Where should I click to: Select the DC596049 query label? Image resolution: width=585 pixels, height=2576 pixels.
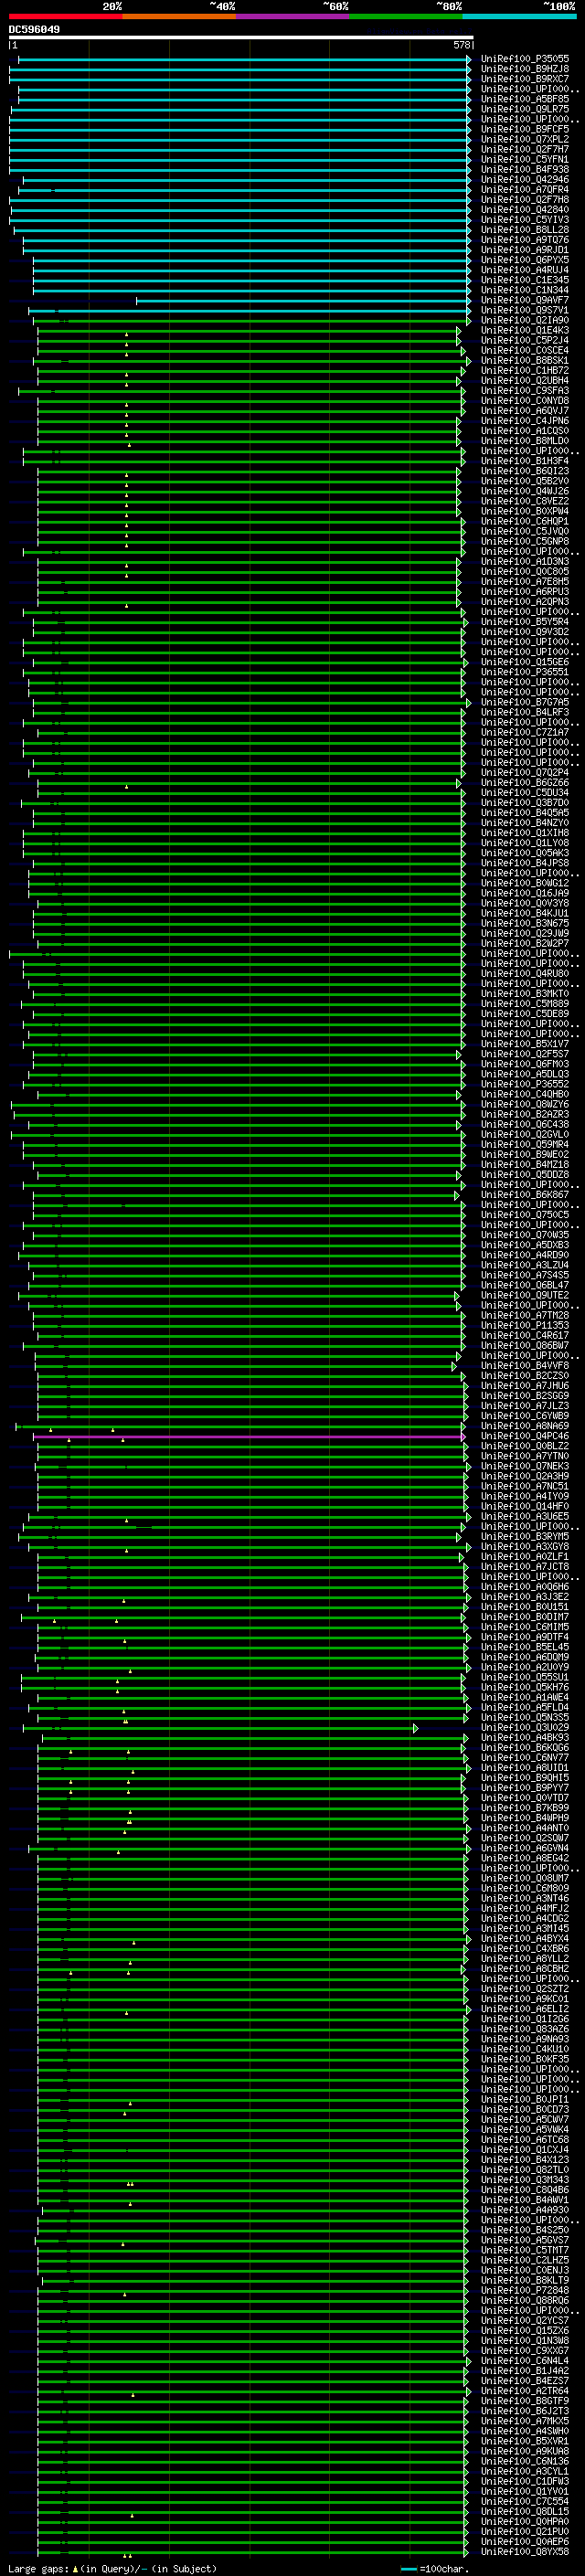[x=34, y=29]
